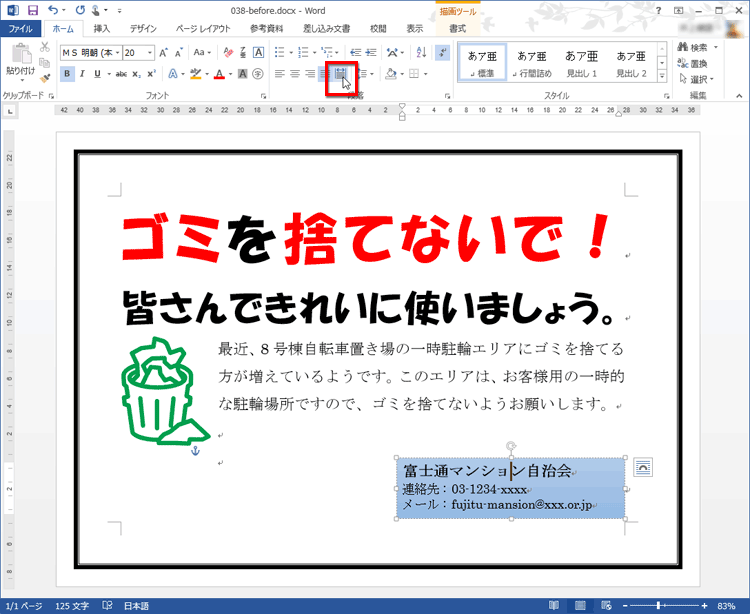Redo the last action
Screen dimensions: 750x614
click(80, 10)
